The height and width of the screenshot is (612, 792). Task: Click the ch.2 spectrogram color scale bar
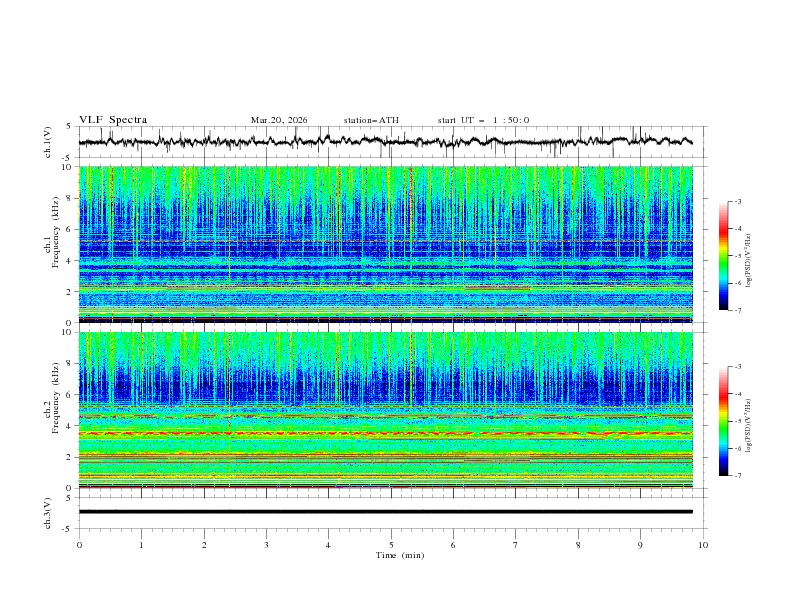click(x=723, y=421)
